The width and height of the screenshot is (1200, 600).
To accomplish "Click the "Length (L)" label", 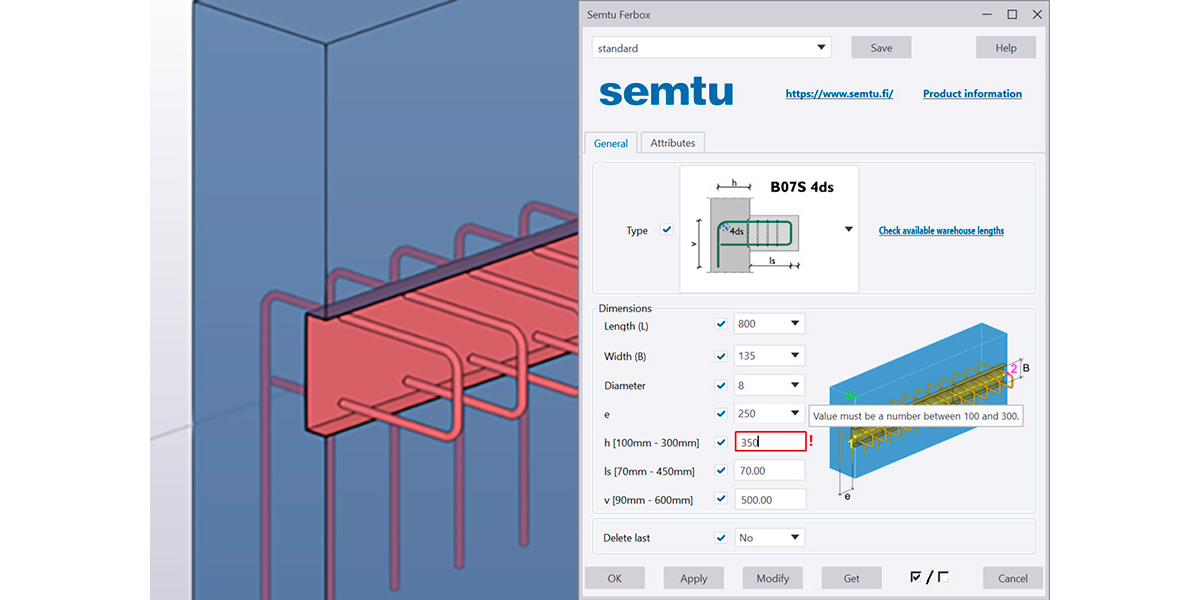I will pos(626,327).
